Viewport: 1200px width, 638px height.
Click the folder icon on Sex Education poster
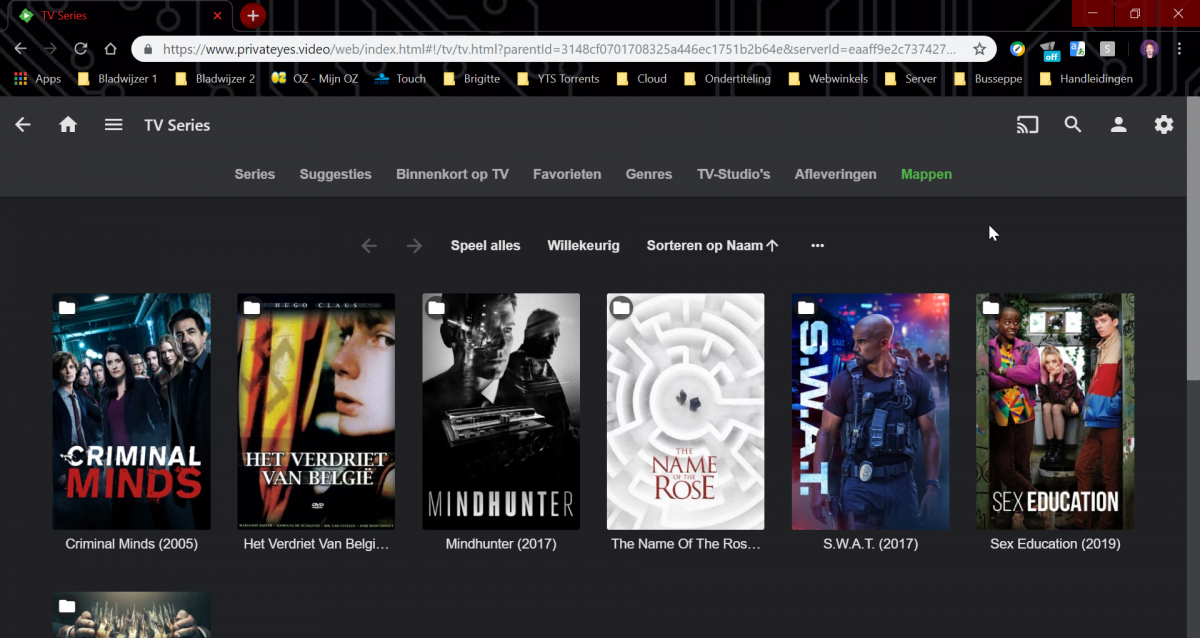(x=991, y=307)
